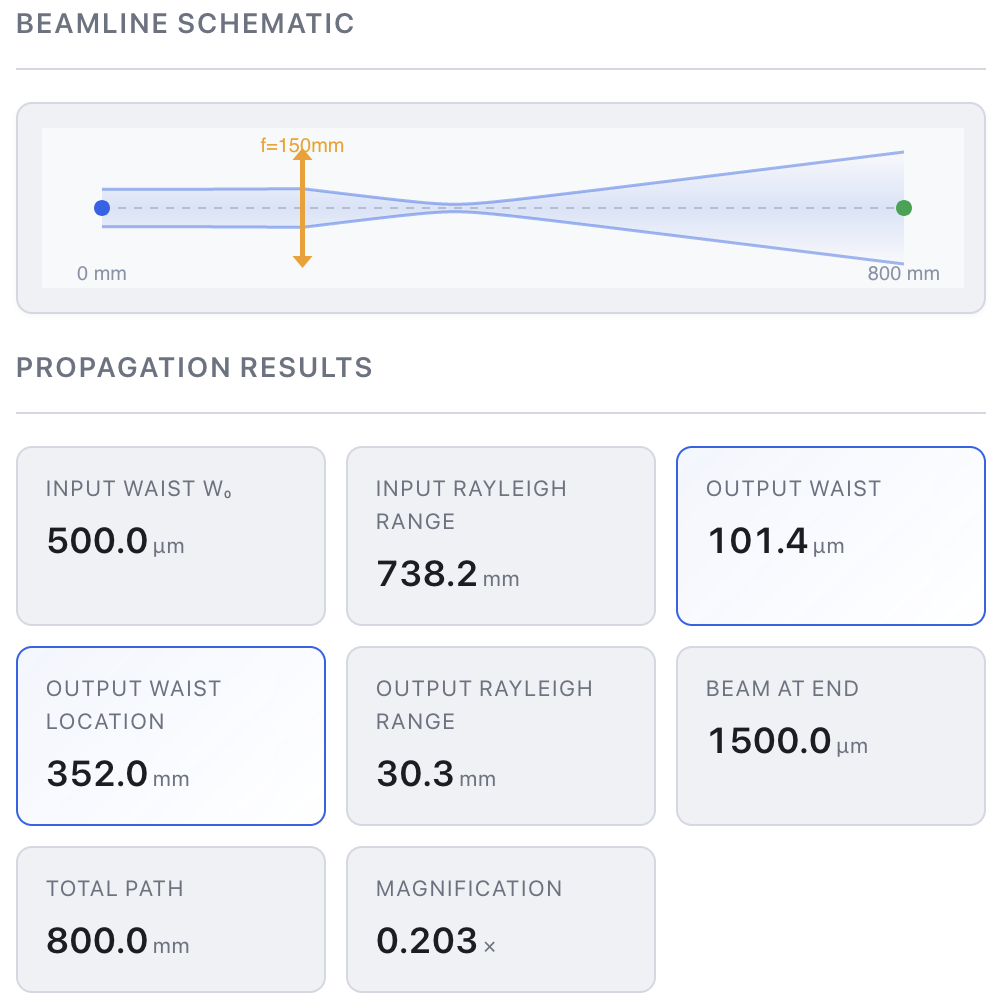Click the blue beam source point
1004x1004 pixels.
coord(102,208)
